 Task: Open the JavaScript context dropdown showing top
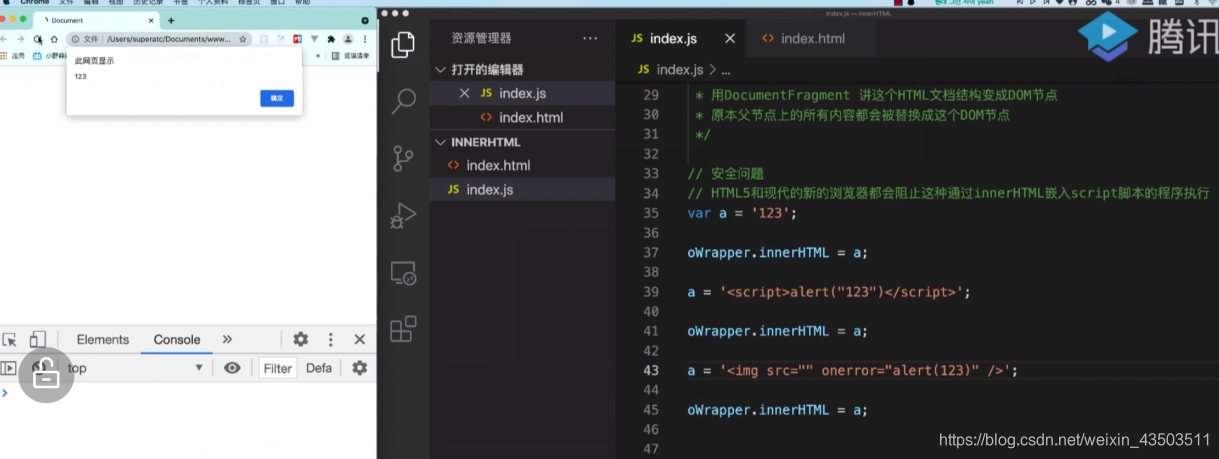click(134, 368)
